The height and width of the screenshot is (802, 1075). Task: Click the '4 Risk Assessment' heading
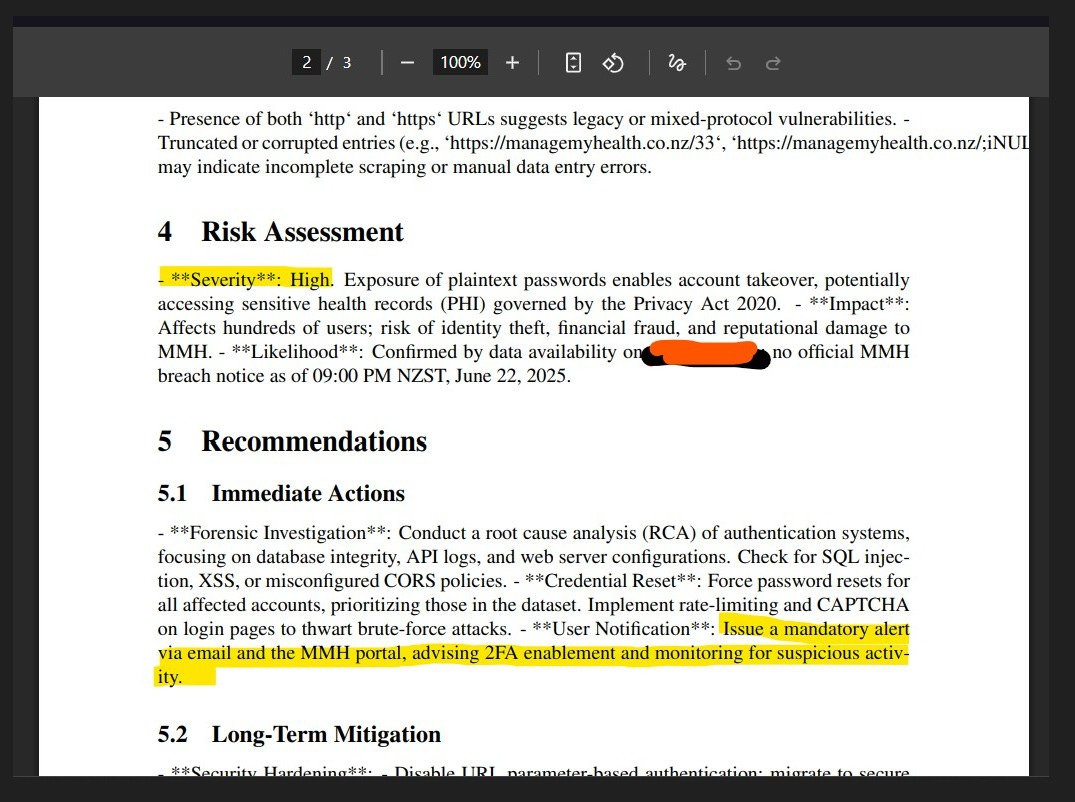(280, 232)
